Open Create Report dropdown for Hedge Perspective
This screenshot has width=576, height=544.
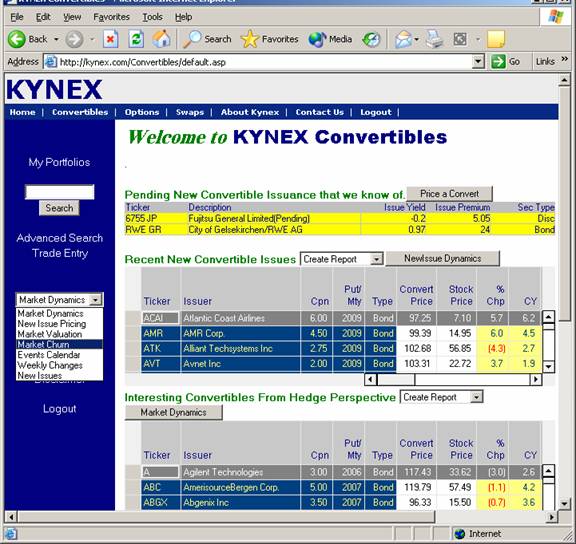pos(476,397)
